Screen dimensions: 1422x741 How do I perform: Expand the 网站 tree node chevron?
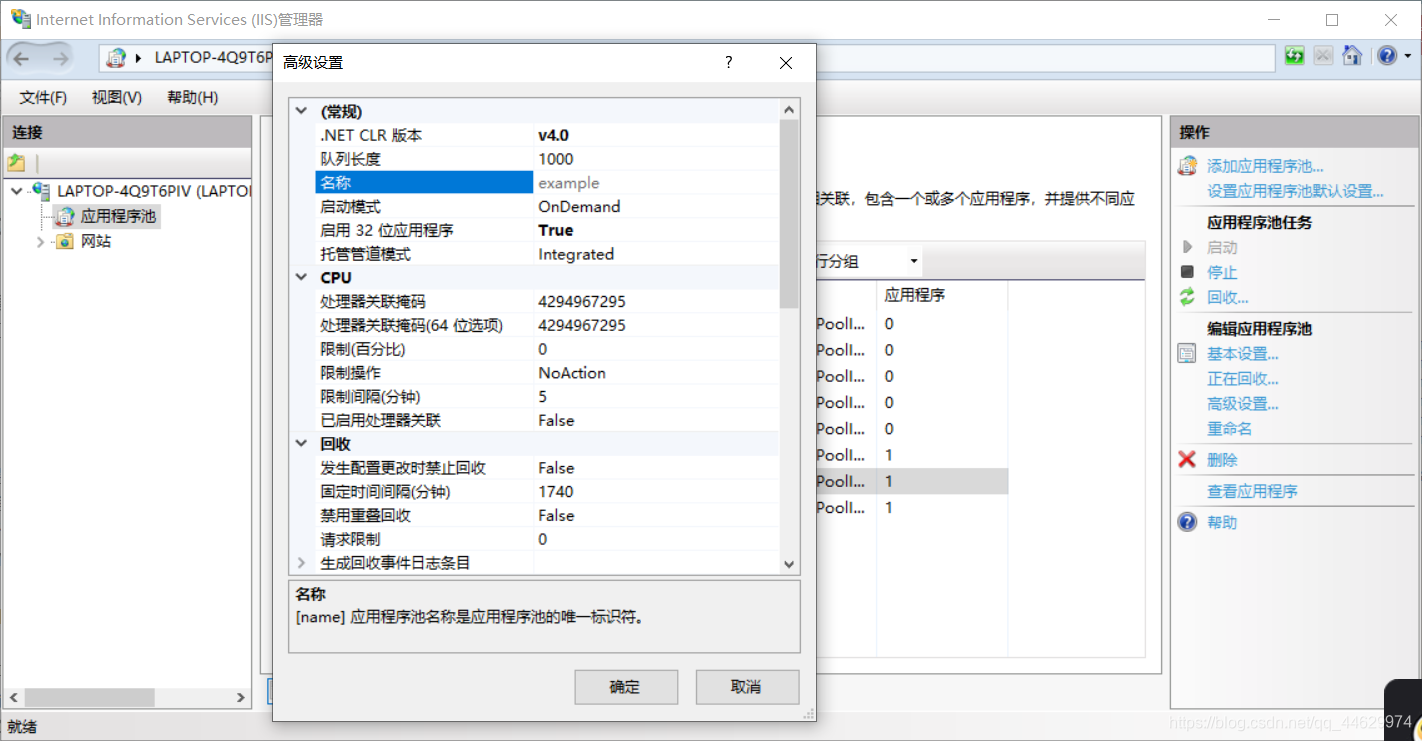[39, 241]
